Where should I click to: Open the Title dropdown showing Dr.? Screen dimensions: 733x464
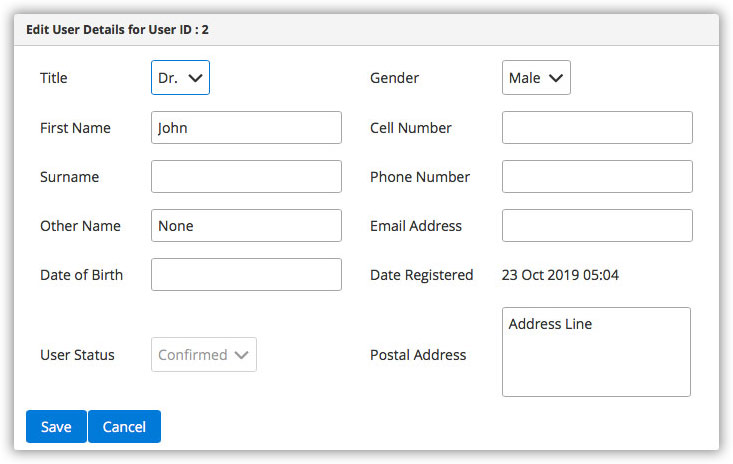coord(180,78)
